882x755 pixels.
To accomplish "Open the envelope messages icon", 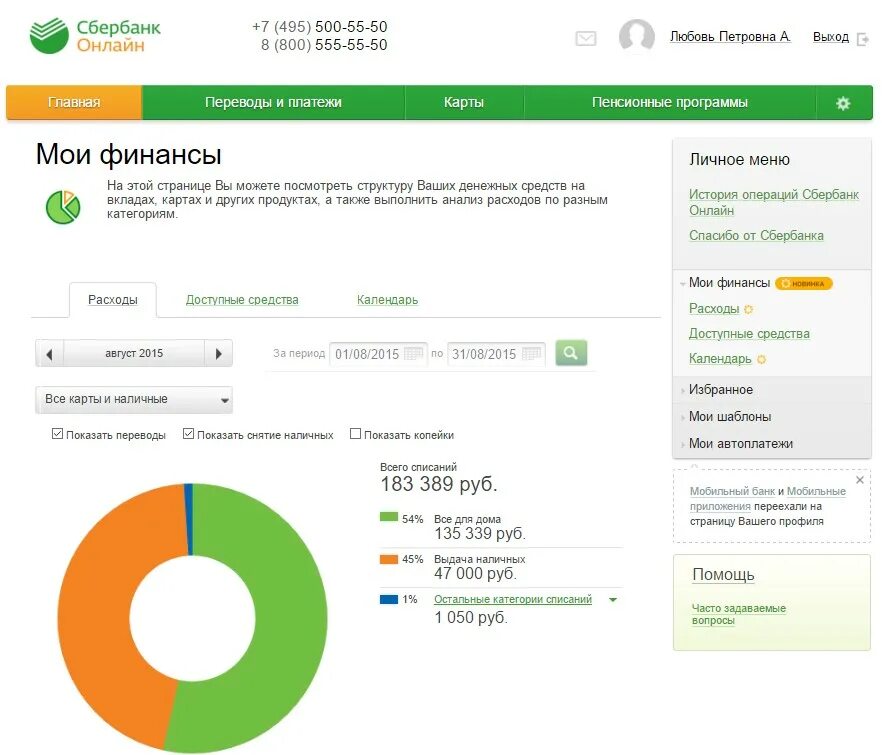I will (x=585, y=38).
